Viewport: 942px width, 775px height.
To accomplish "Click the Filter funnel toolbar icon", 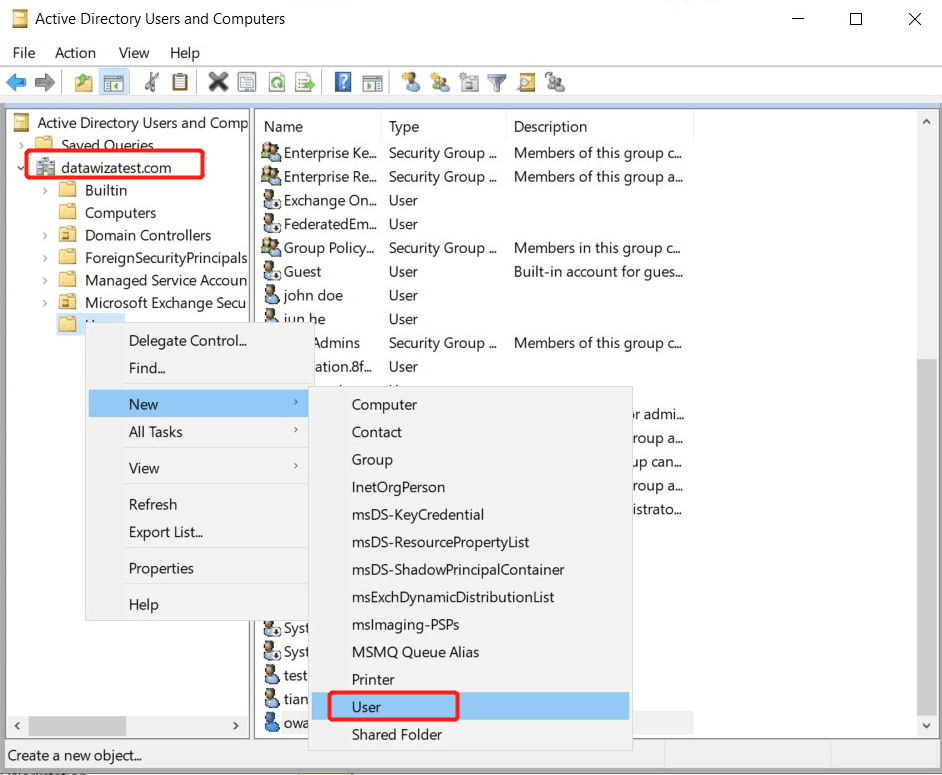I will click(x=497, y=82).
